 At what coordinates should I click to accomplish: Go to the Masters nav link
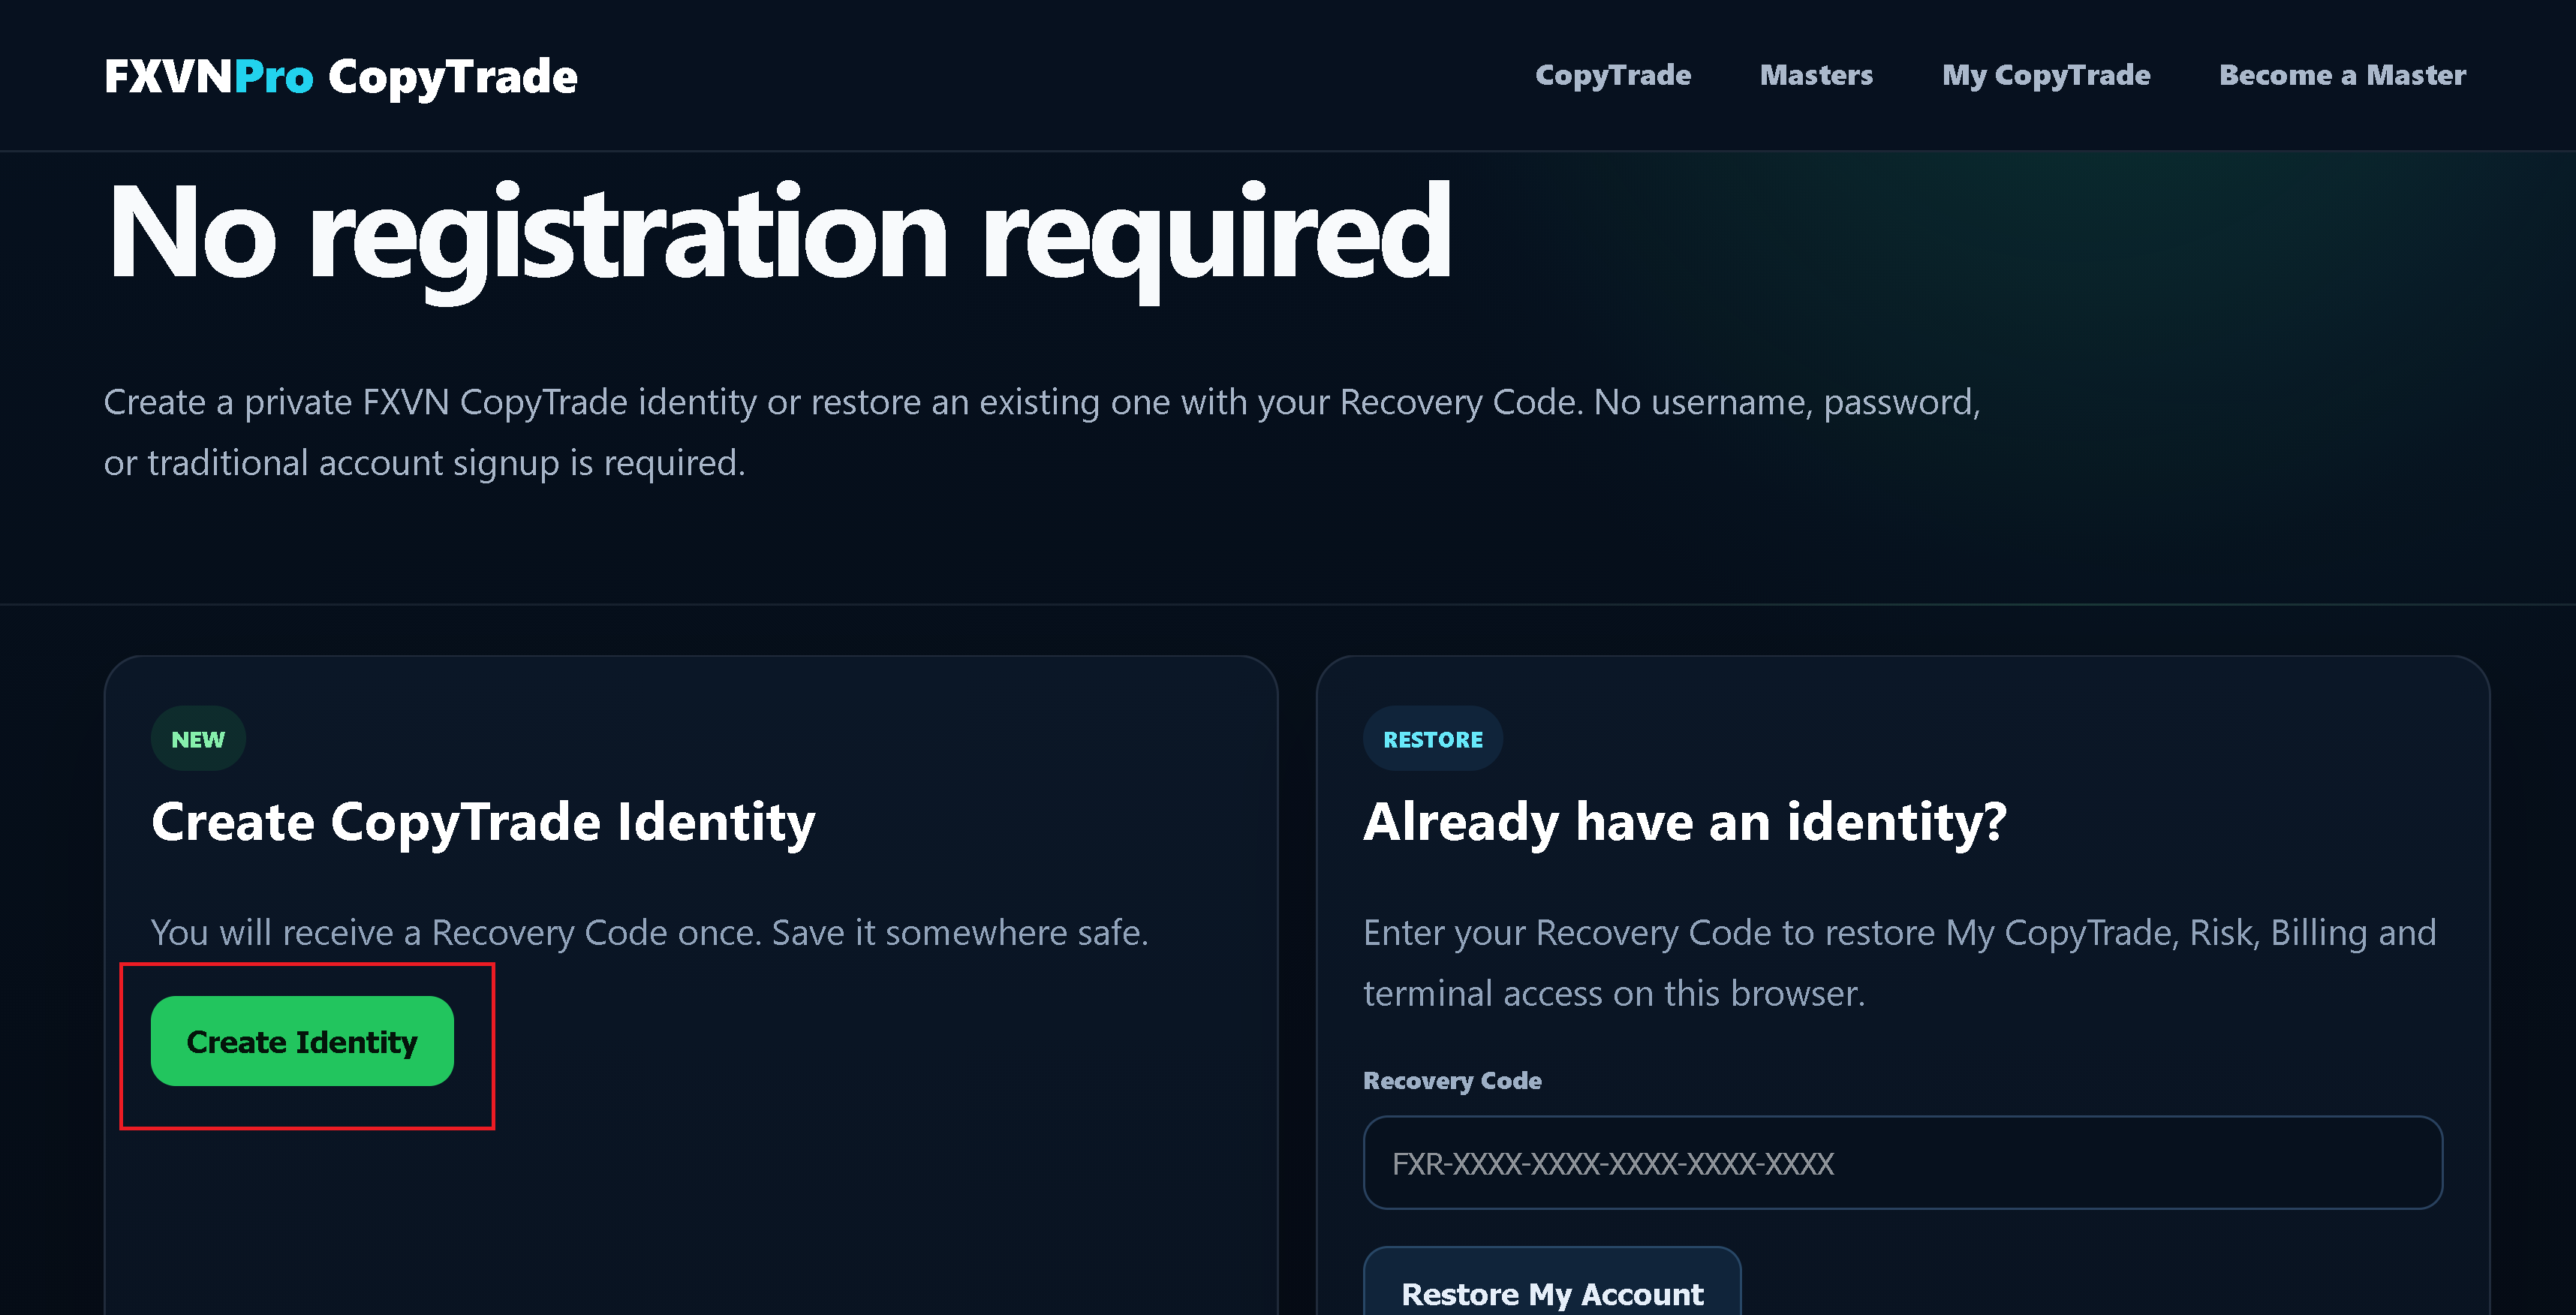(1816, 75)
